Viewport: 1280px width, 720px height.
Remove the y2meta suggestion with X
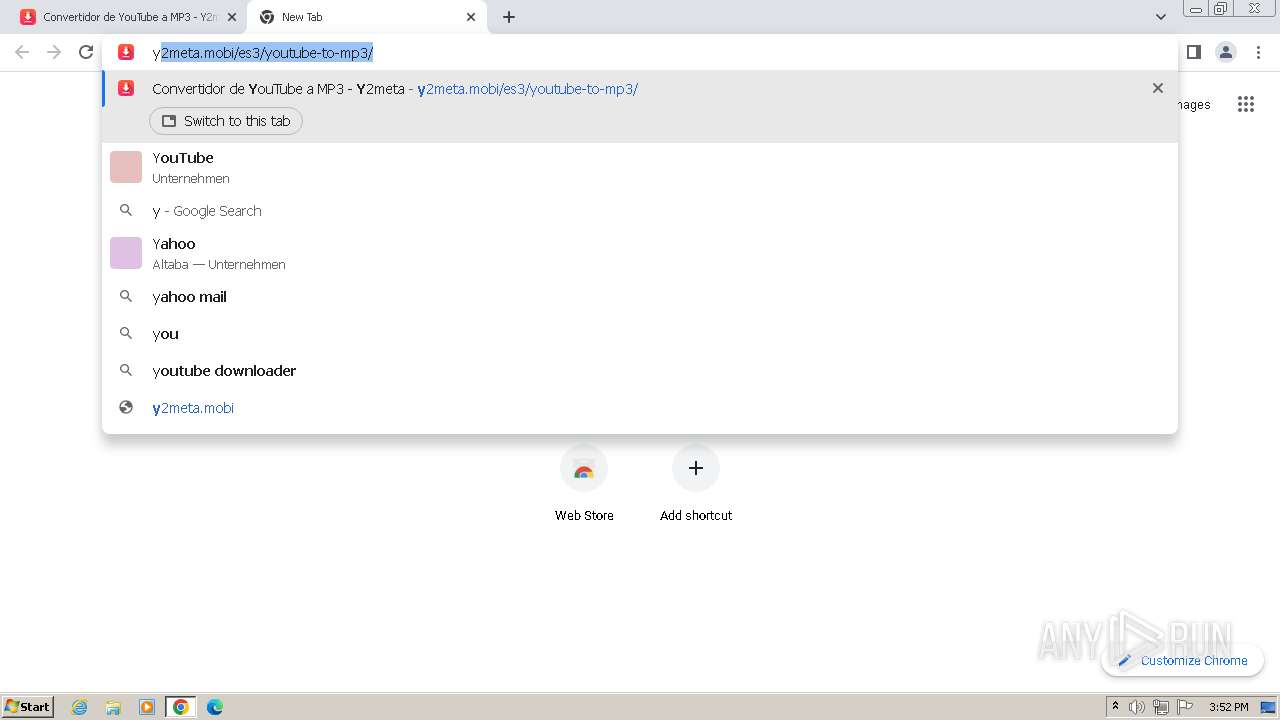[1158, 88]
